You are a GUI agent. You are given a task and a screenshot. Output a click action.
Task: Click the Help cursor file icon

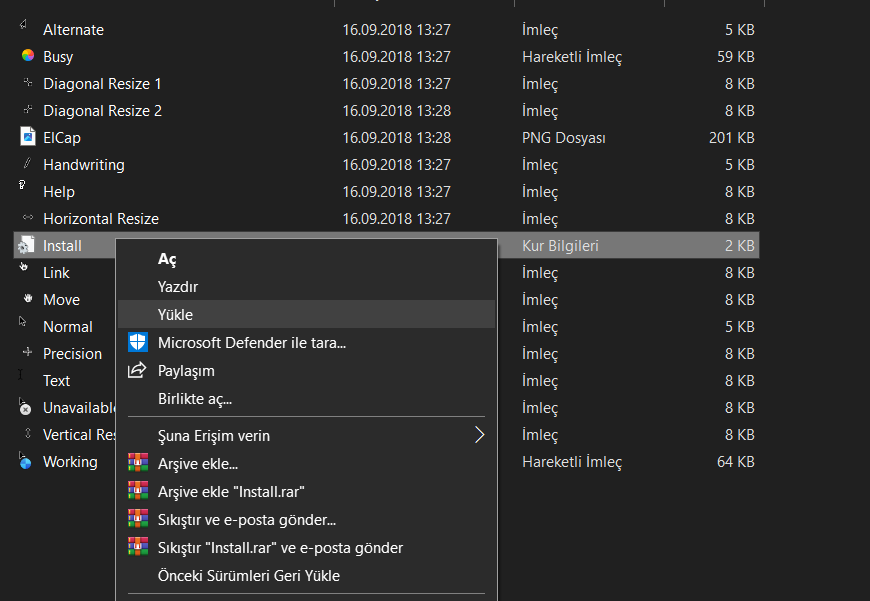tap(24, 188)
